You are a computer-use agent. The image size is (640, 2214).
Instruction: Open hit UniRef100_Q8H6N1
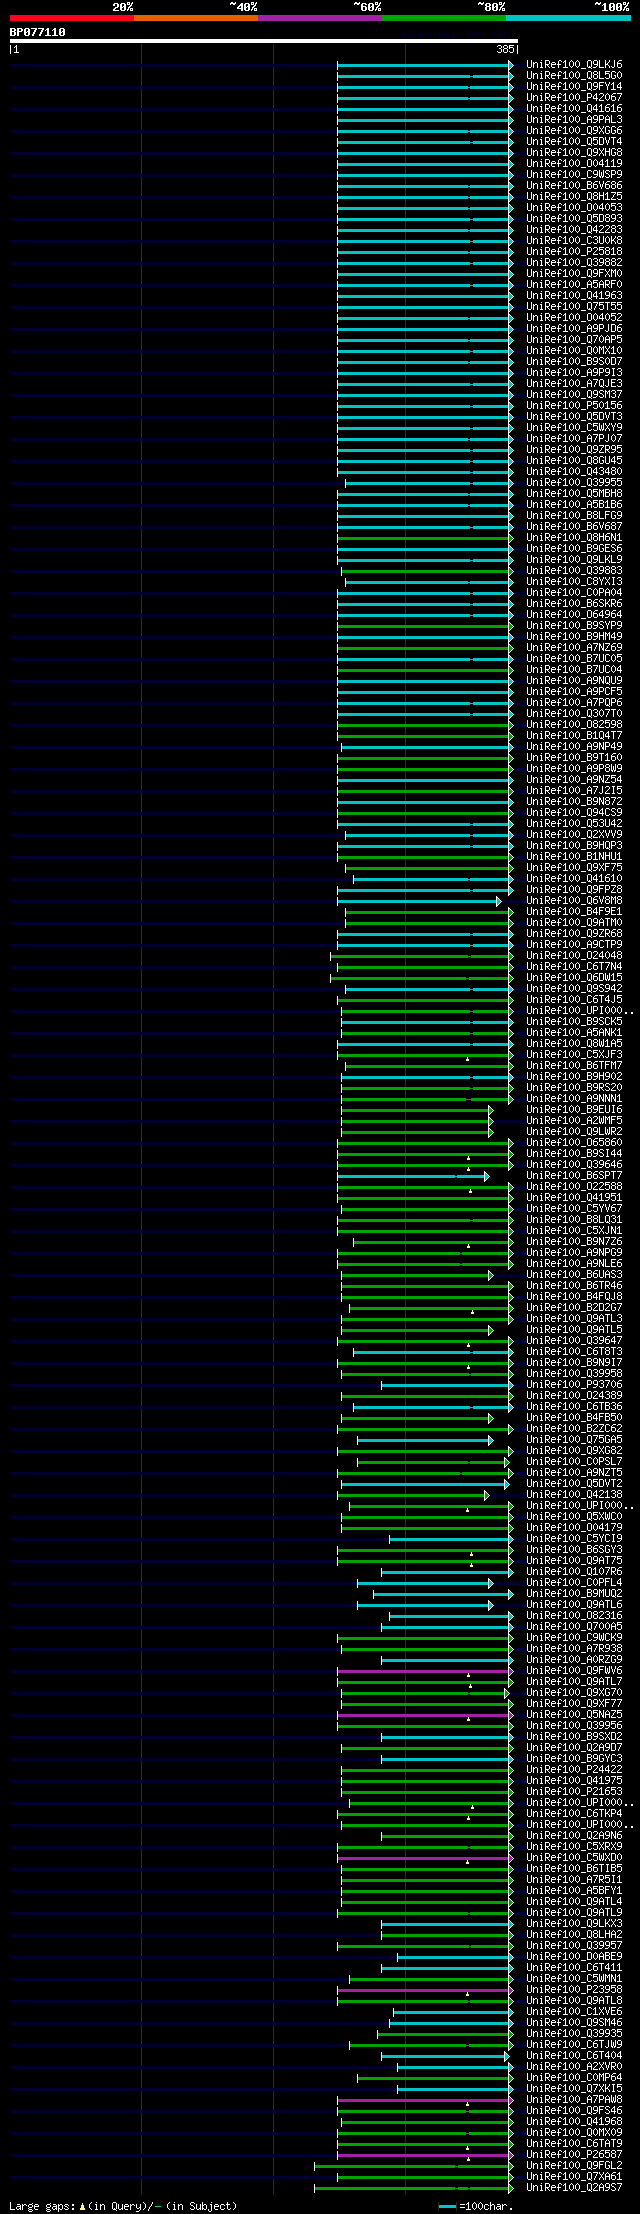coord(574,537)
